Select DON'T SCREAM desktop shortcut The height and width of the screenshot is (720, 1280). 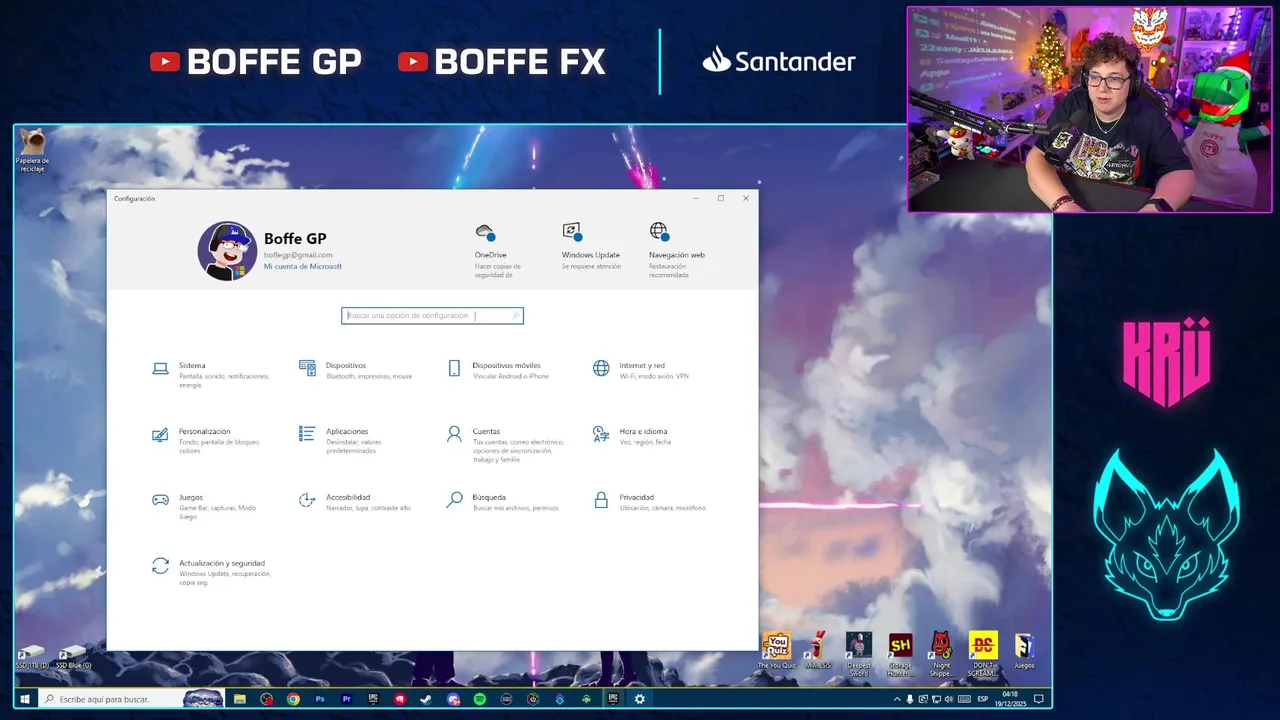pos(982,655)
